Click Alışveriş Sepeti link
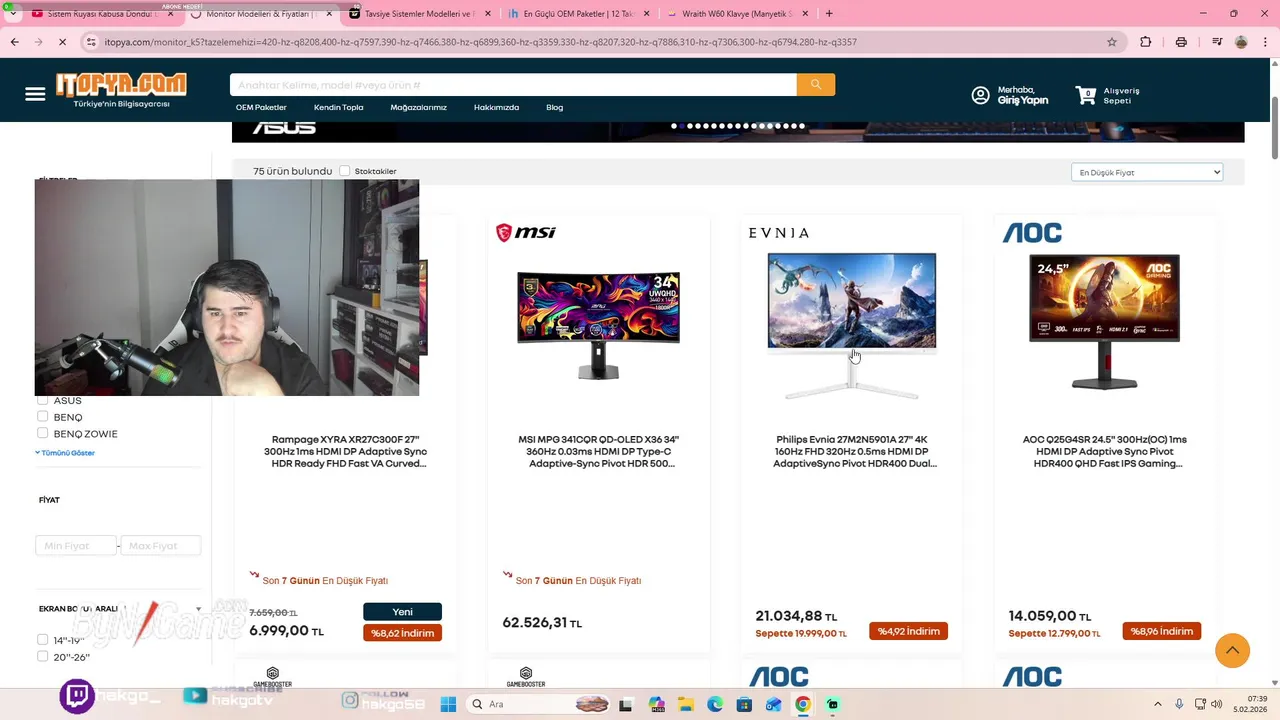 pyautogui.click(x=1121, y=95)
